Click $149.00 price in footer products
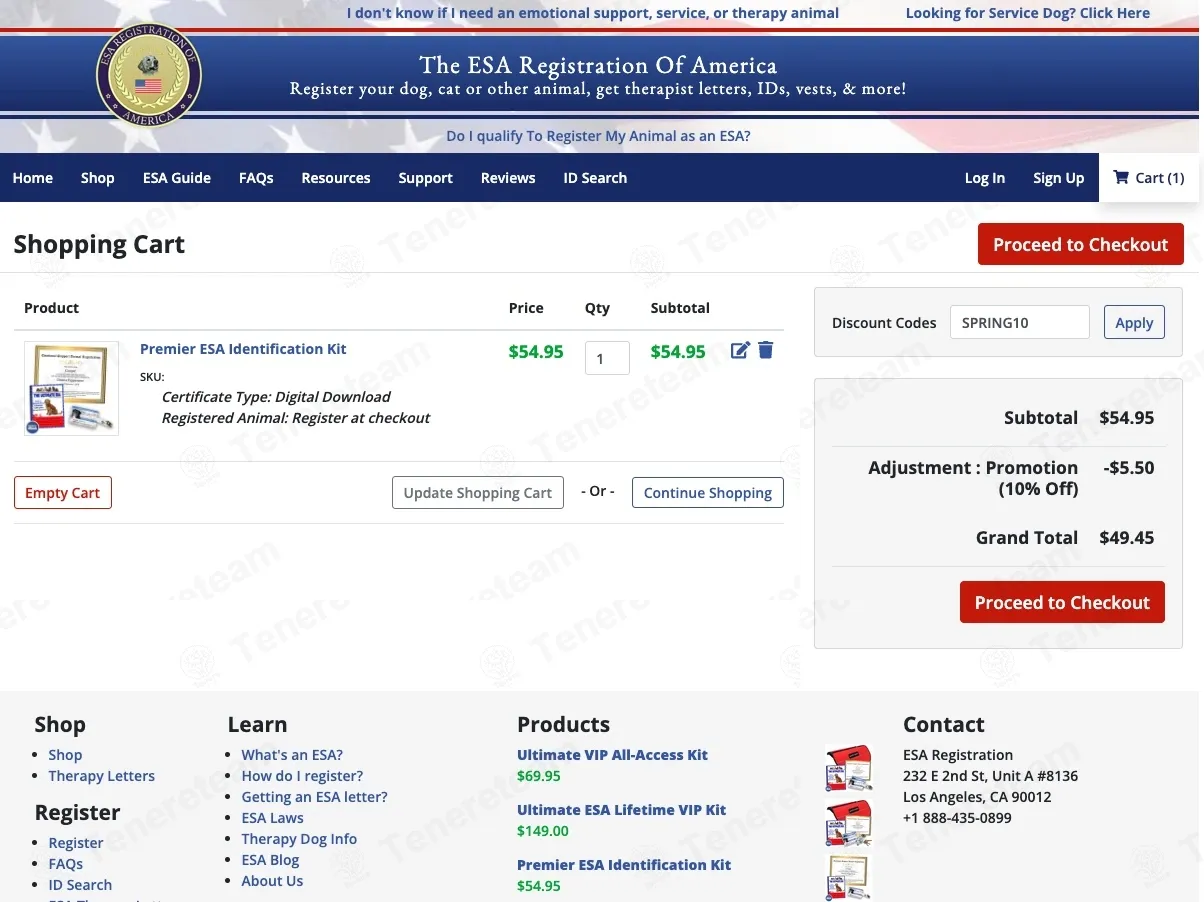The width and height of the screenshot is (1204, 902). tap(543, 831)
